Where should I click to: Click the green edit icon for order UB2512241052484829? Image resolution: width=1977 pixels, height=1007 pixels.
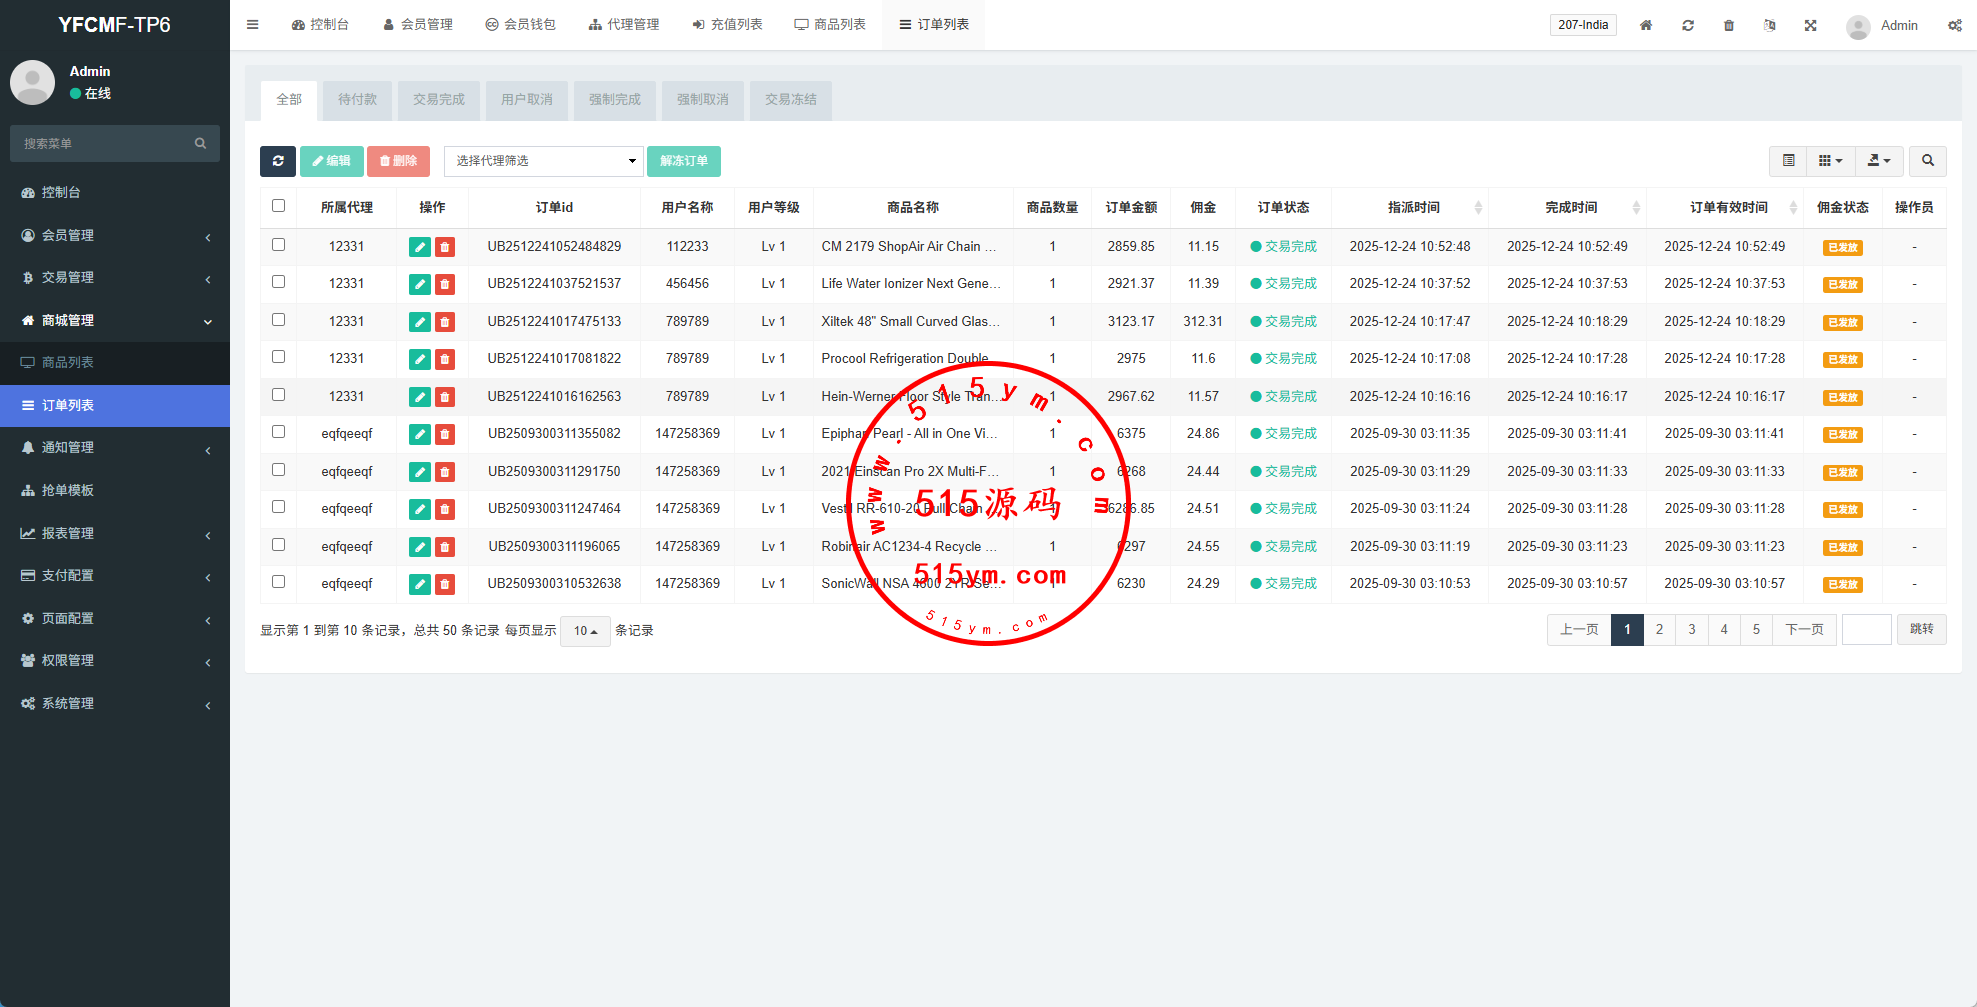pos(419,247)
